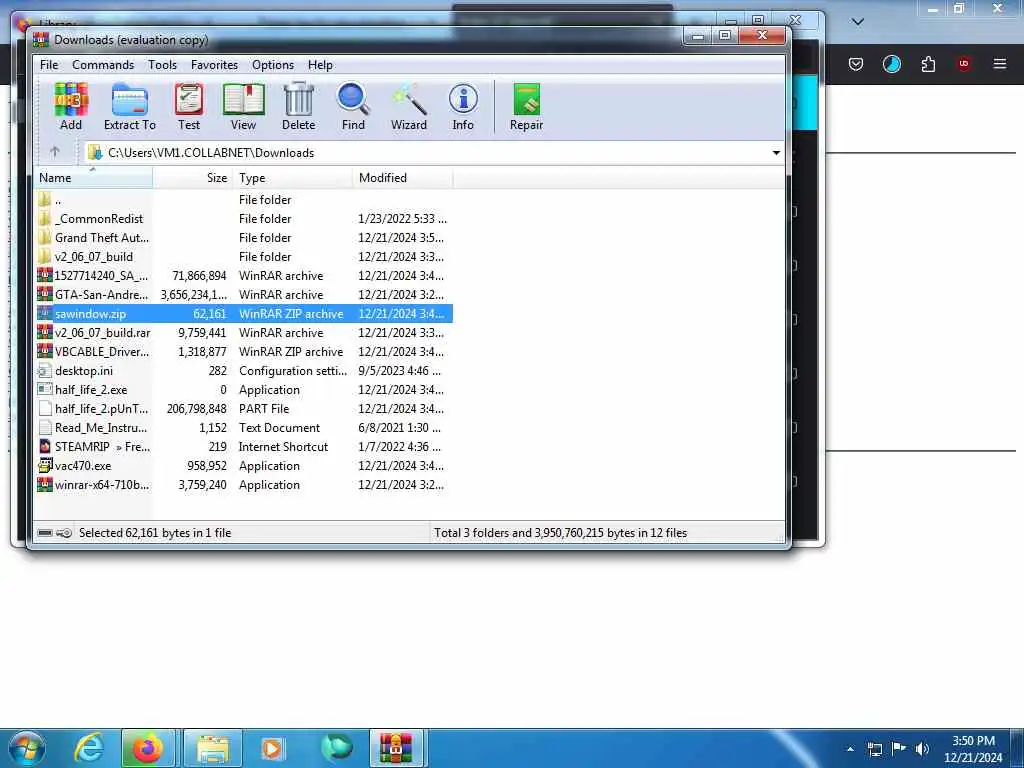1024x768 pixels.
Task: Open the Find magnifier tool
Action: (x=353, y=106)
